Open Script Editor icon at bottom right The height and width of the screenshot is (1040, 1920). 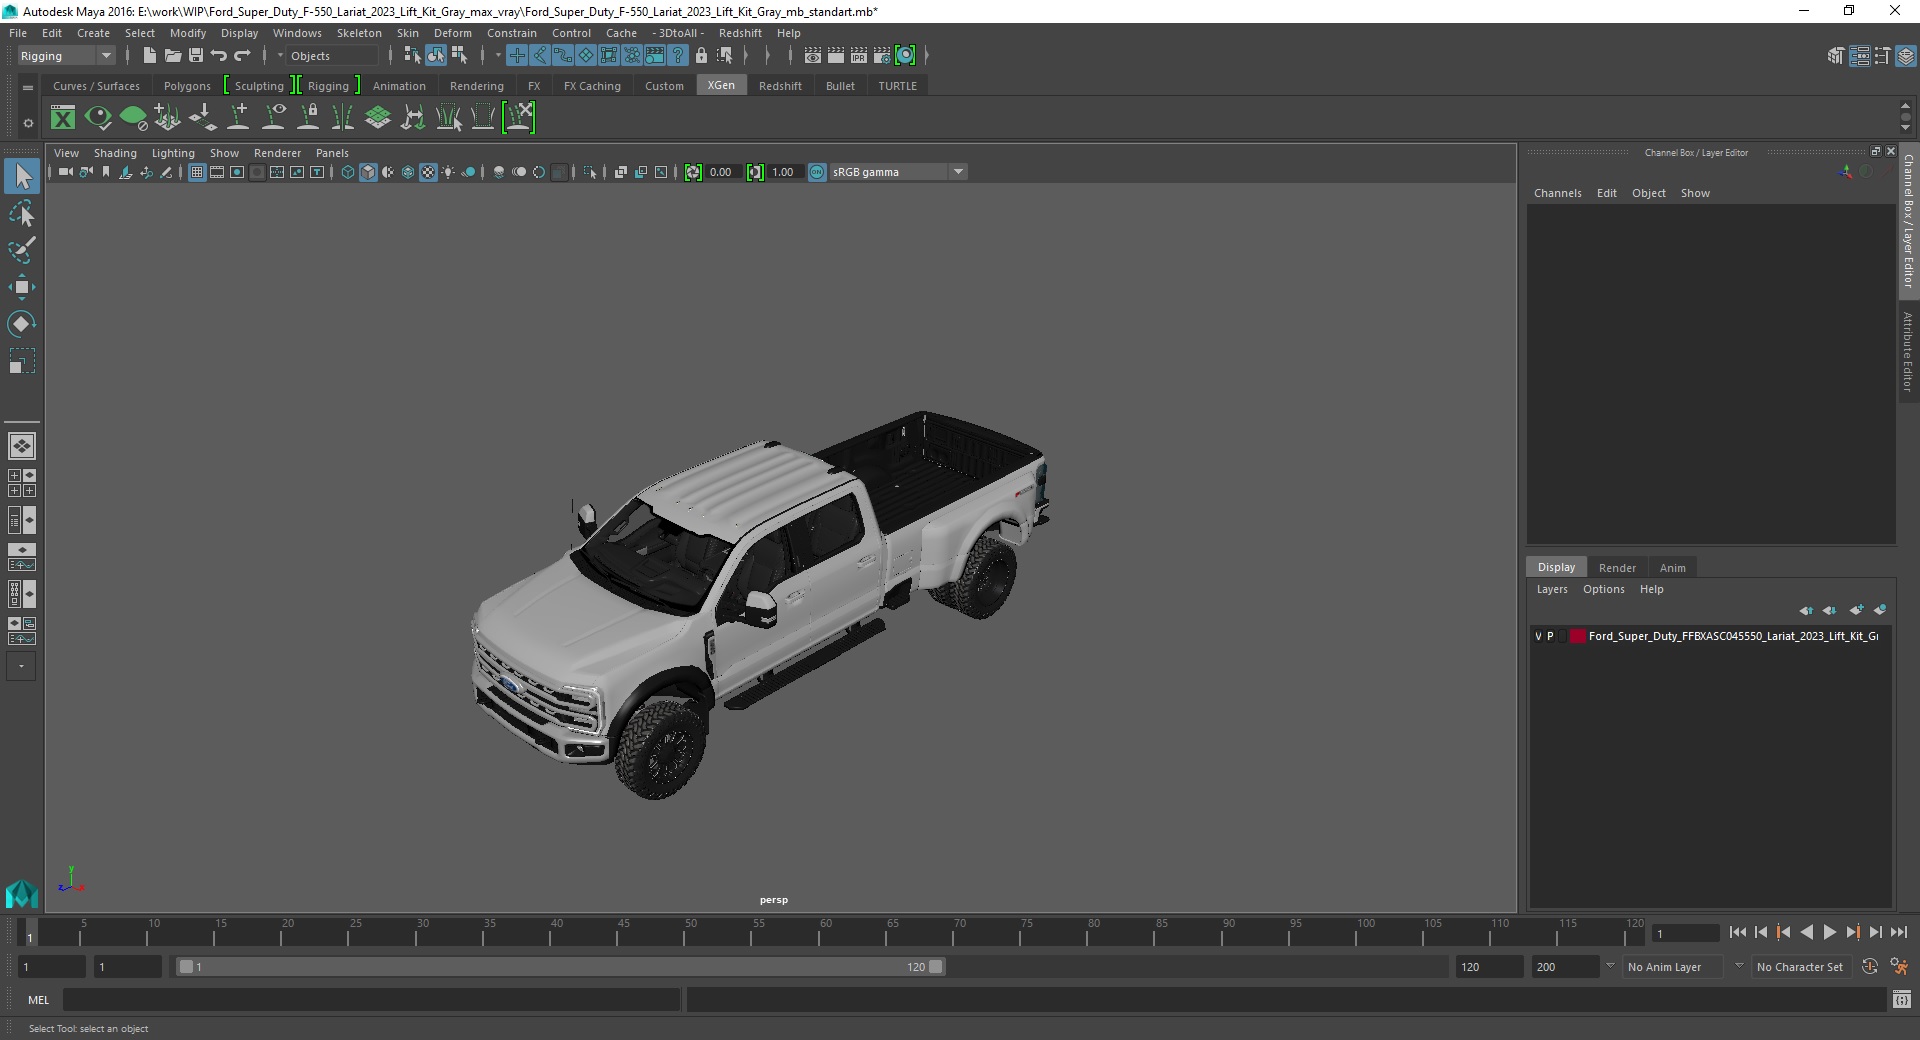[x=1902, y=999]
